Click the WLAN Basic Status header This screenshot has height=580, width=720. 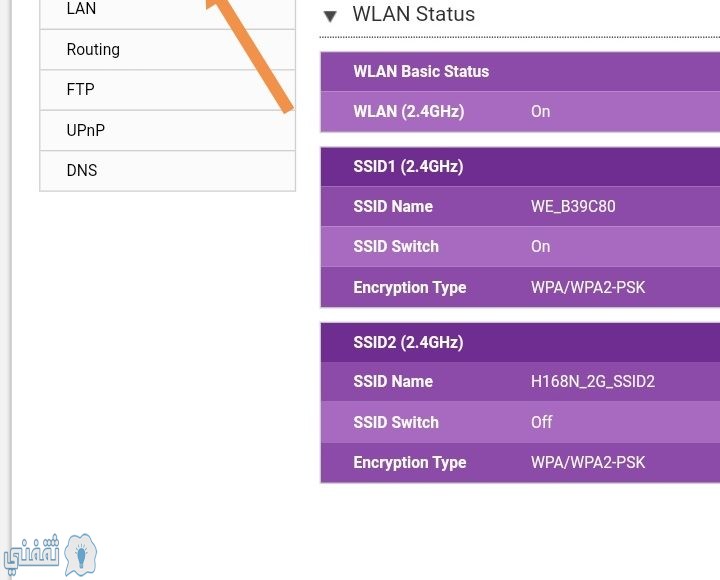(x=520, y=71)
